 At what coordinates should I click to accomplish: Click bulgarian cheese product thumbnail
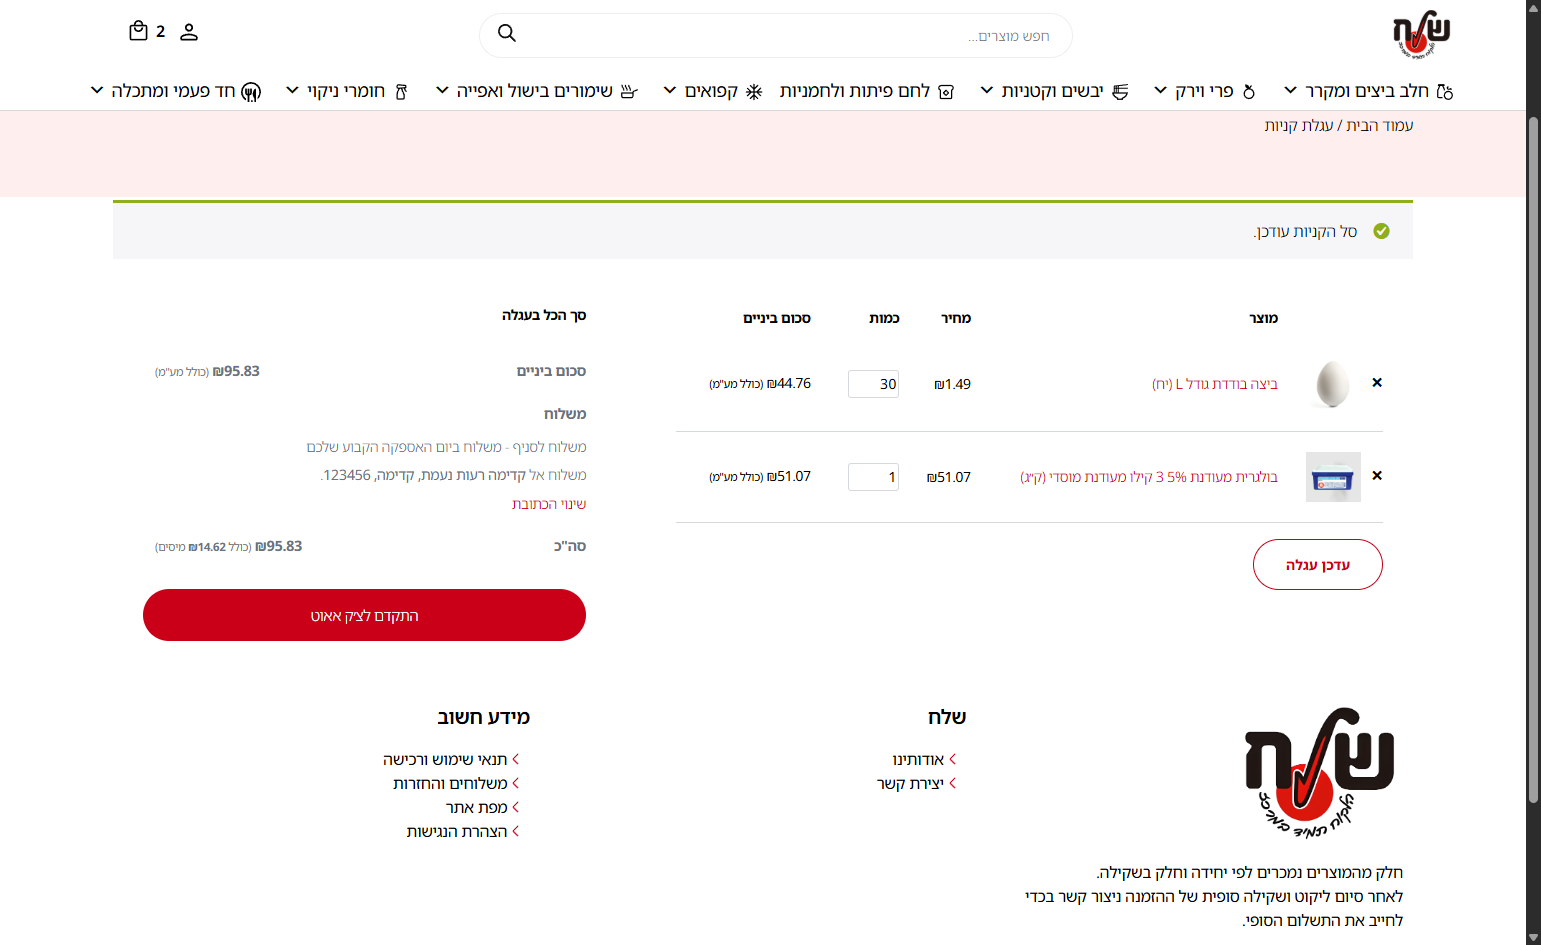tap(1333, 477)
